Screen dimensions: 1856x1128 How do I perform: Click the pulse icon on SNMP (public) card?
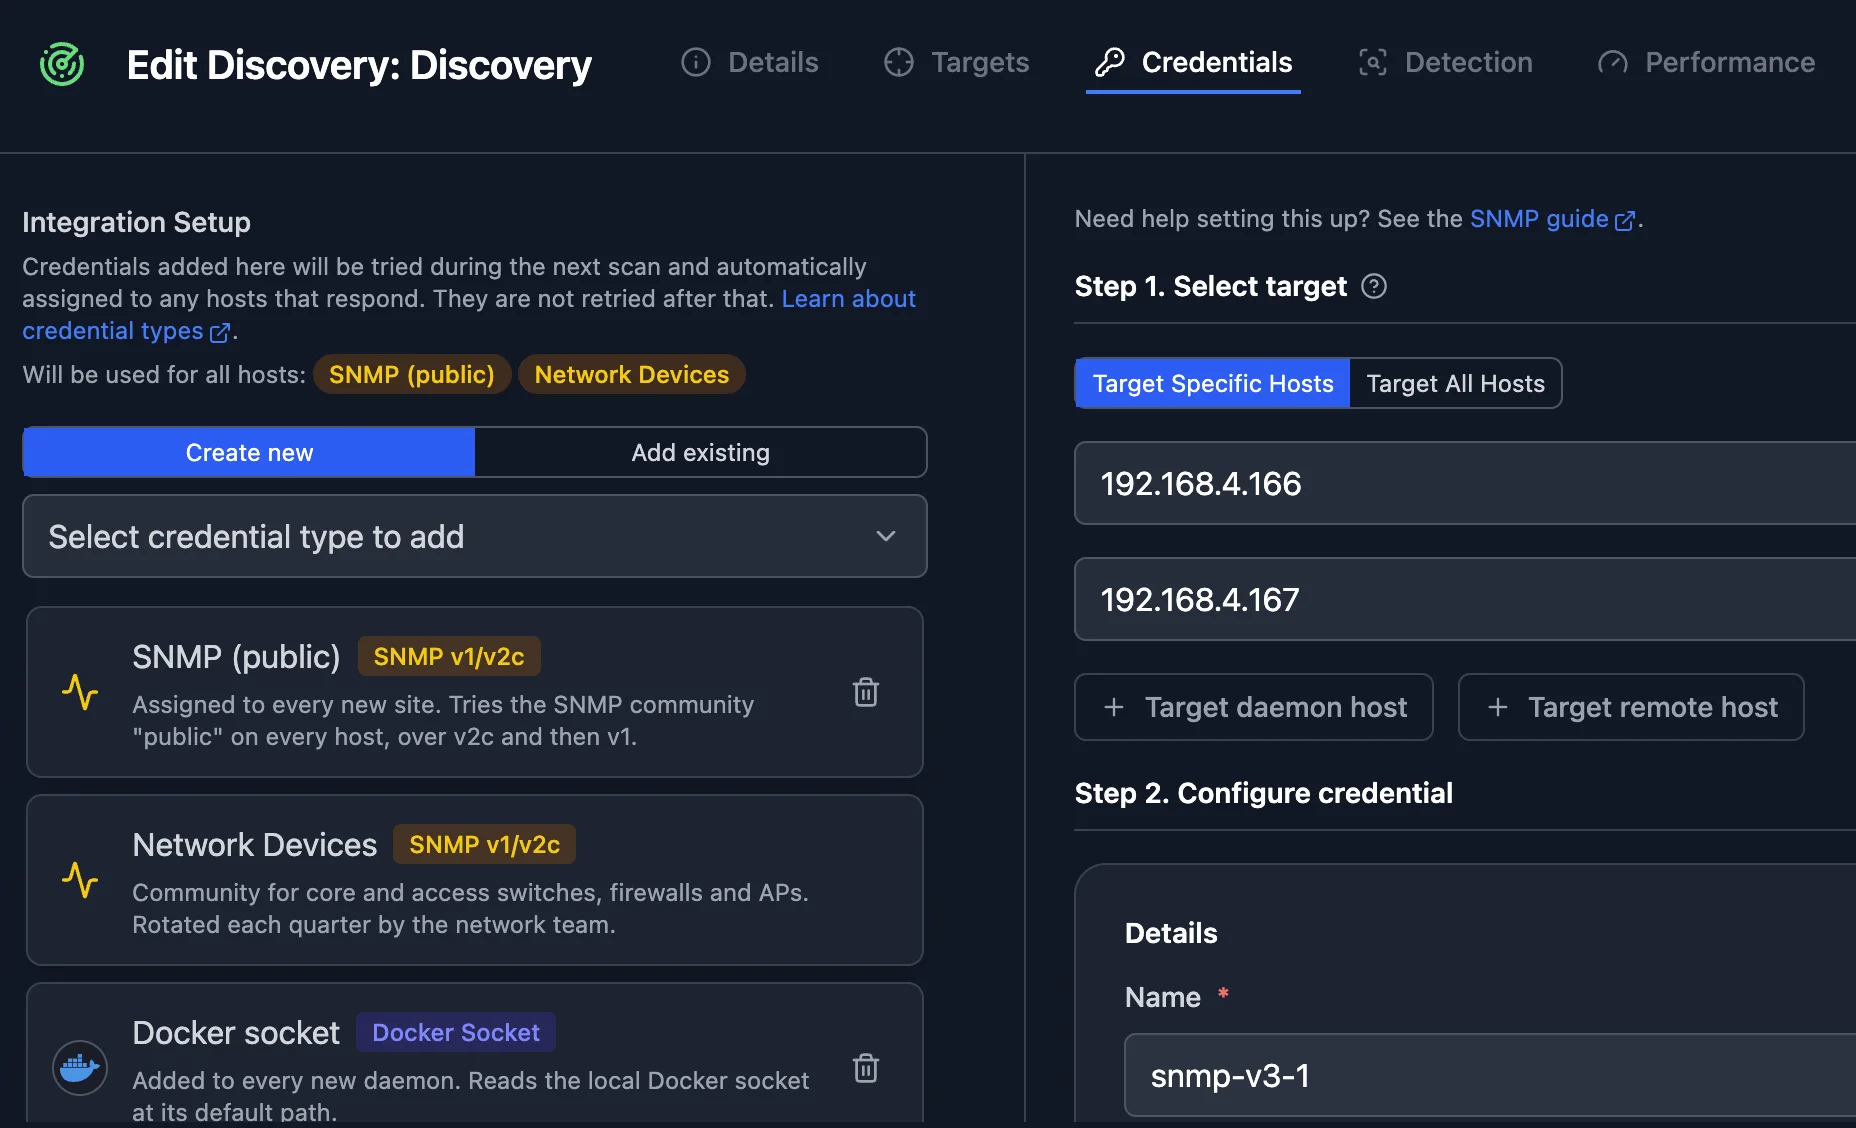pos(80,692)
